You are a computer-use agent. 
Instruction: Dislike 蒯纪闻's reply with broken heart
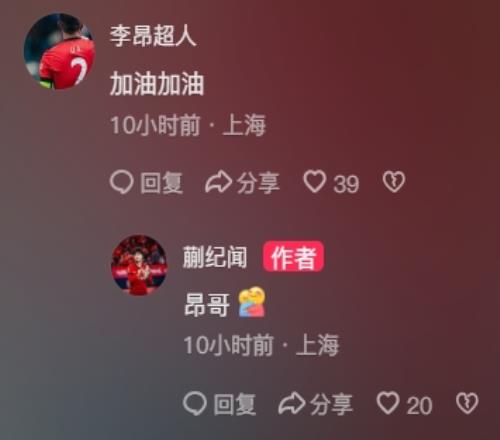click(467, 403)
